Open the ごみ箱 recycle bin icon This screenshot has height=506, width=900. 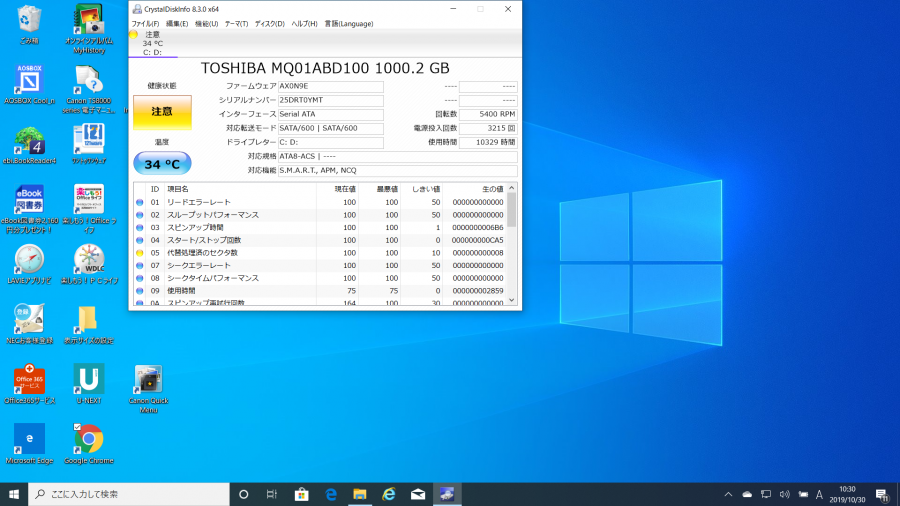point(29,24)
